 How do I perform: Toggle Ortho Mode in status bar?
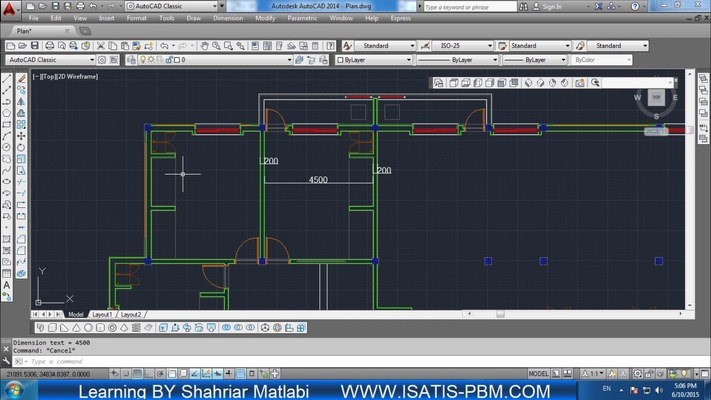click(149, 374)
